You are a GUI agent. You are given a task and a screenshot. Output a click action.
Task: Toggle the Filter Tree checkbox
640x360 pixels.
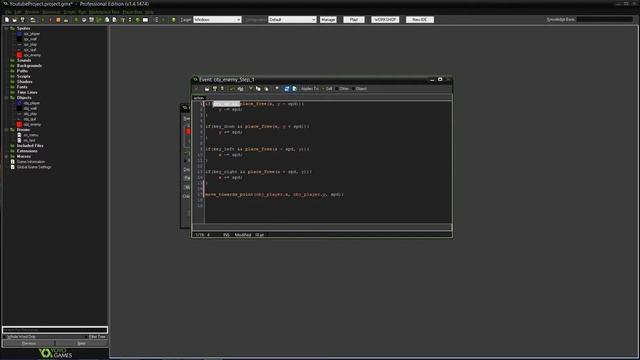pos(87,337)
